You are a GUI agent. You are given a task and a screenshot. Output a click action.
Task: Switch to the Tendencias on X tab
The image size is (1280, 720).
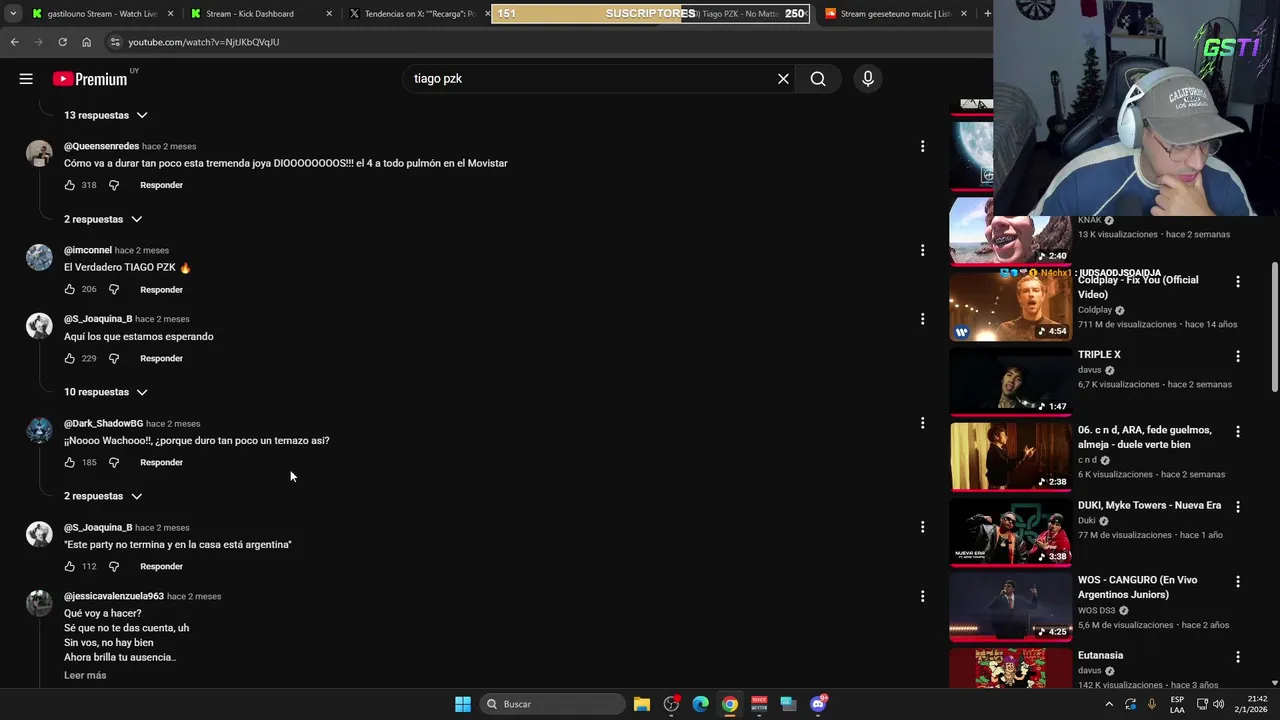click(x=416, y=14)
